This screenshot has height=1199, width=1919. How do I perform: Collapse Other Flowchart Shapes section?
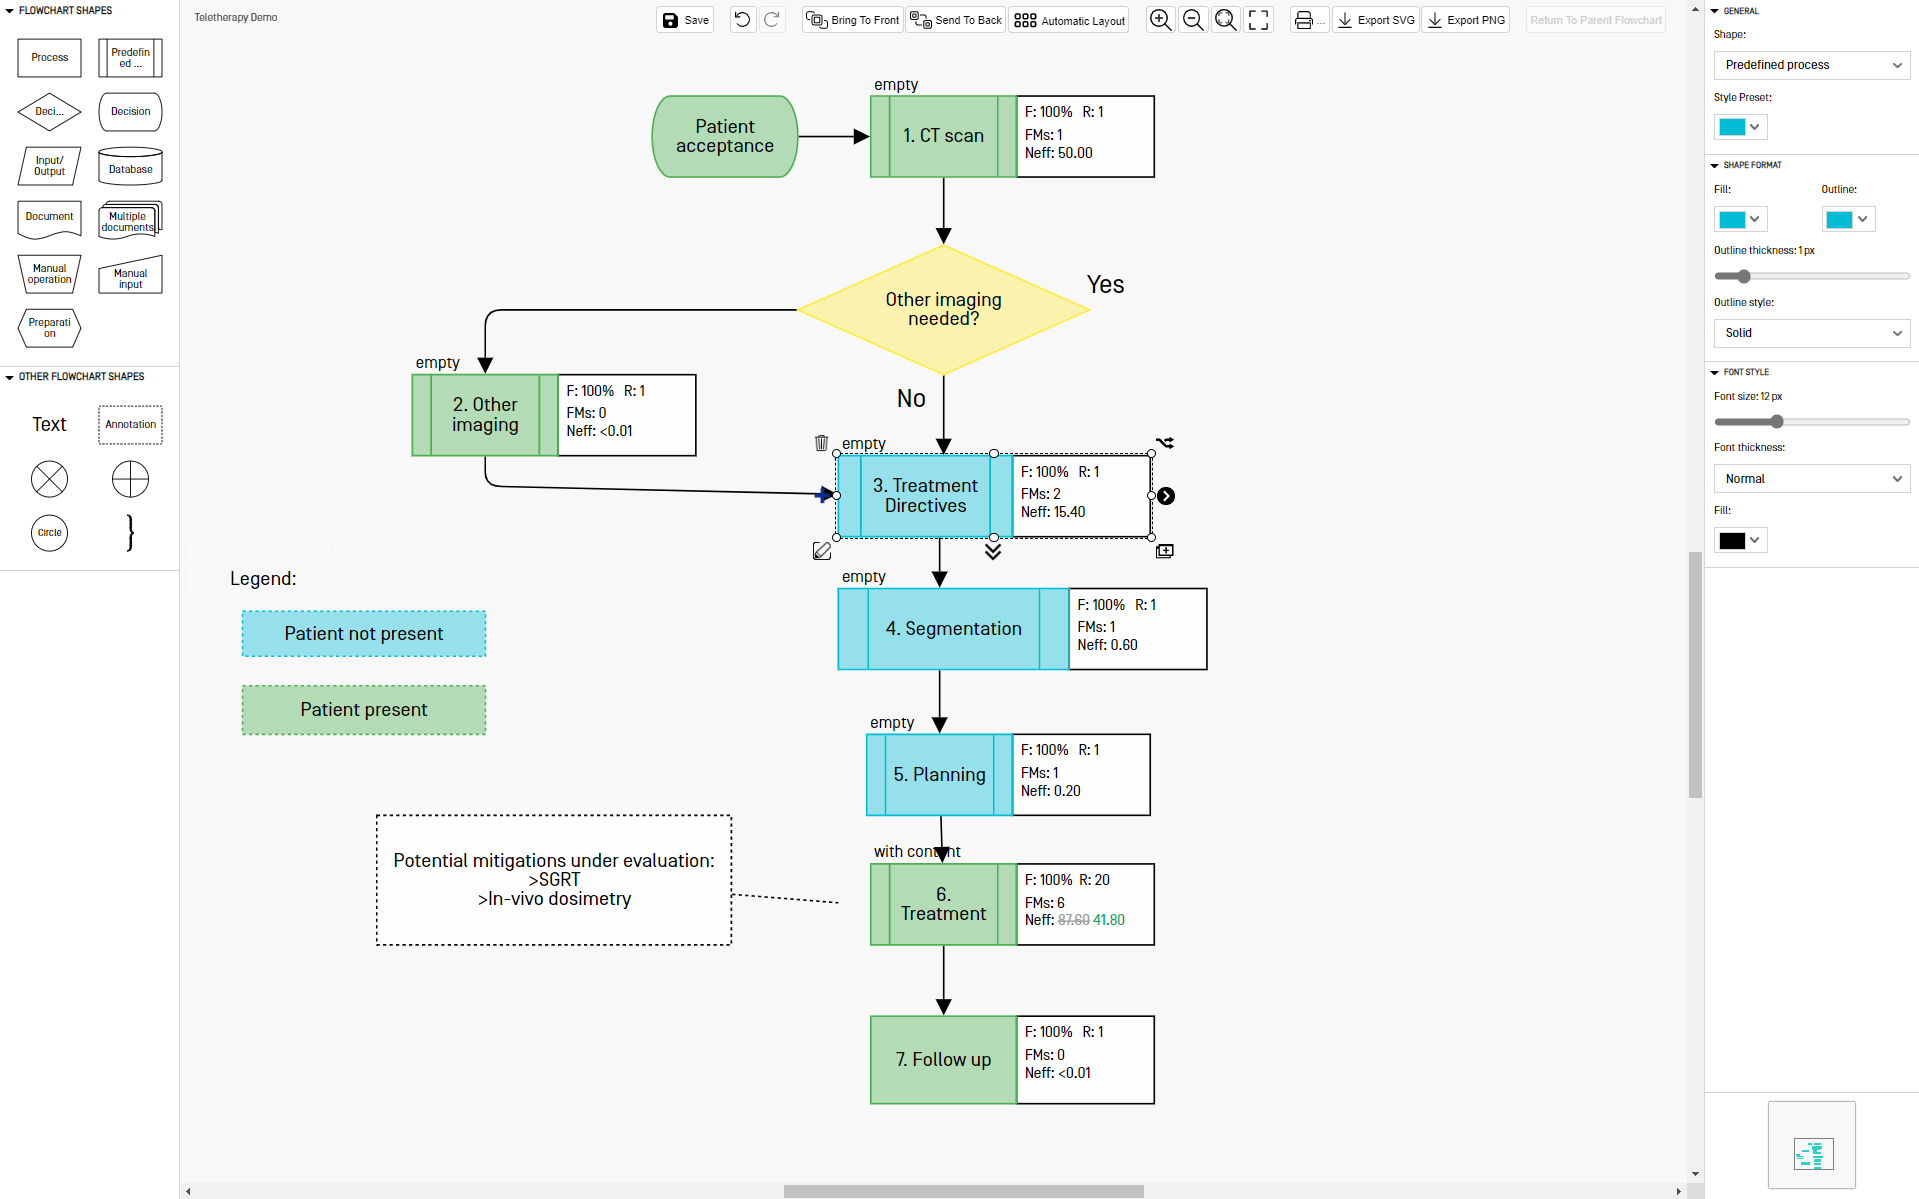[10, 377]
